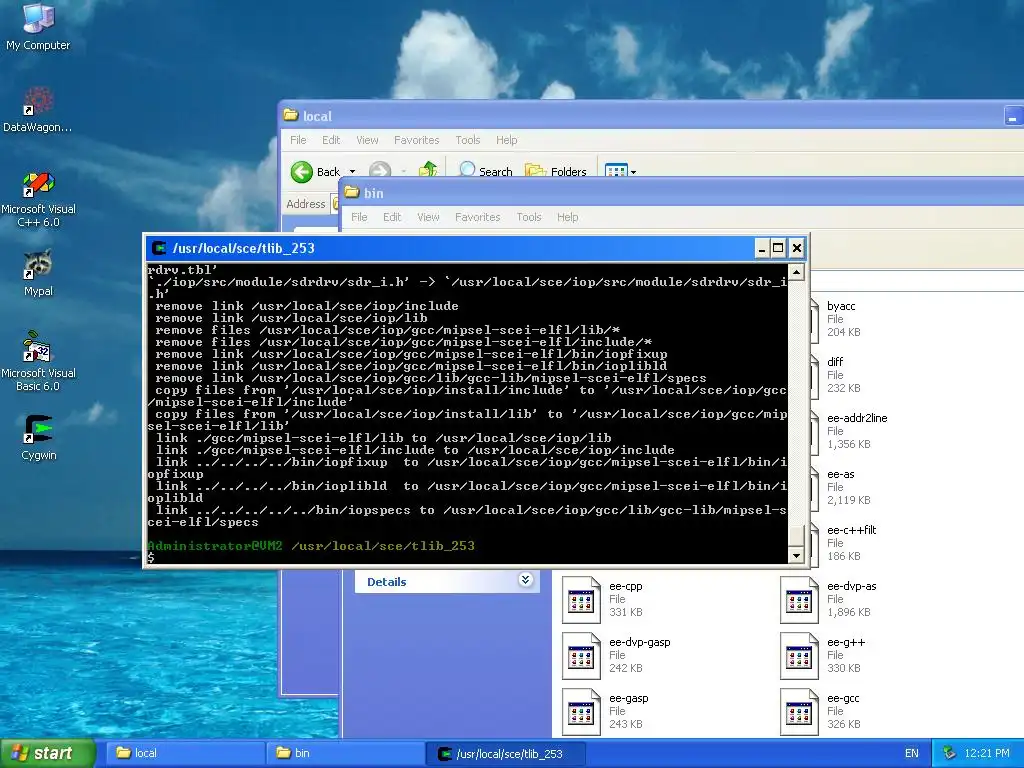Viewport: 1024px width, 768px height.
Task: Click system tray icon beside the clock
Action: (x=950, y=753)
